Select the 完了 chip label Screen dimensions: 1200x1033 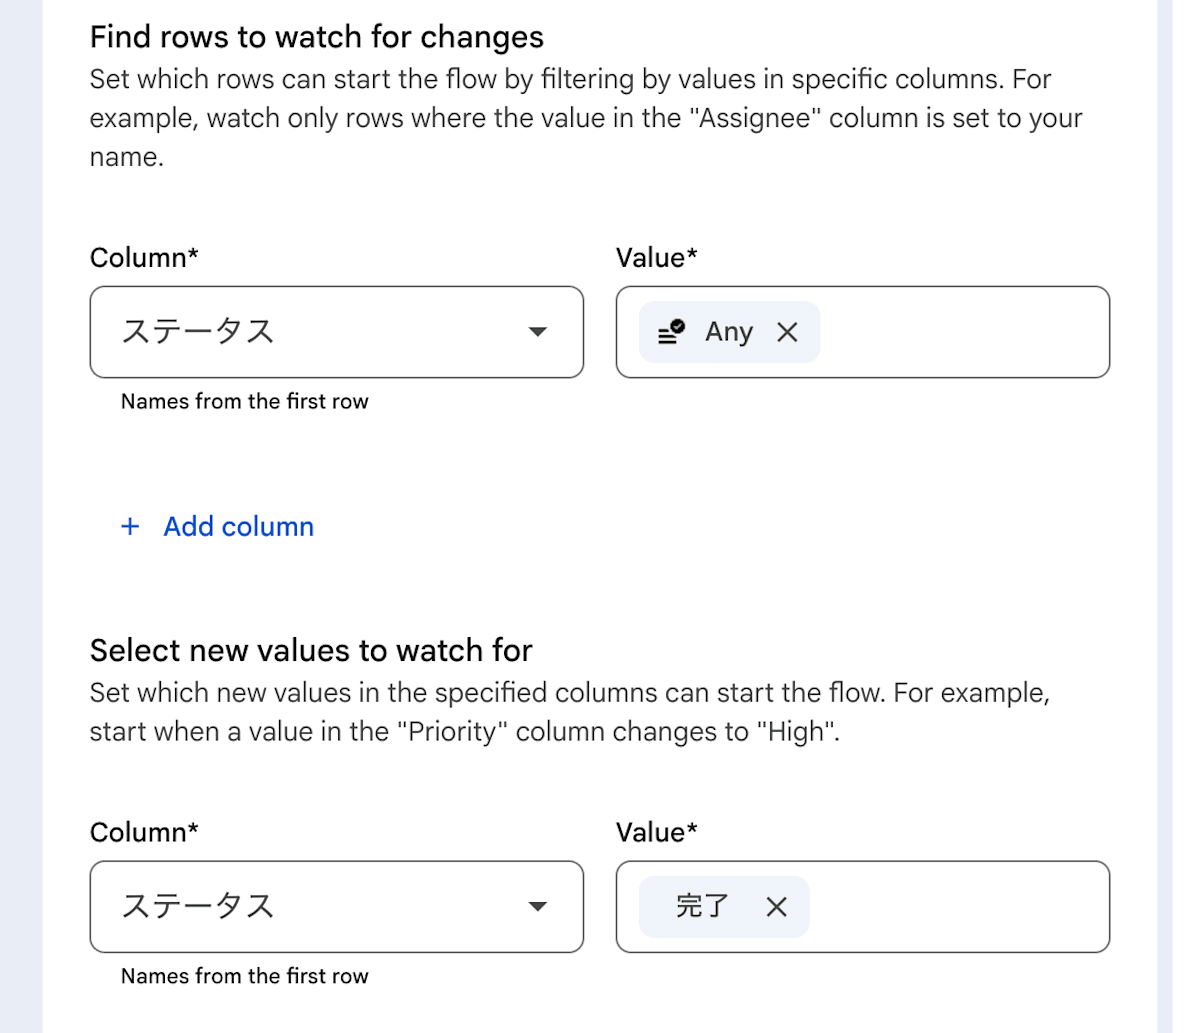click(702, 907)
